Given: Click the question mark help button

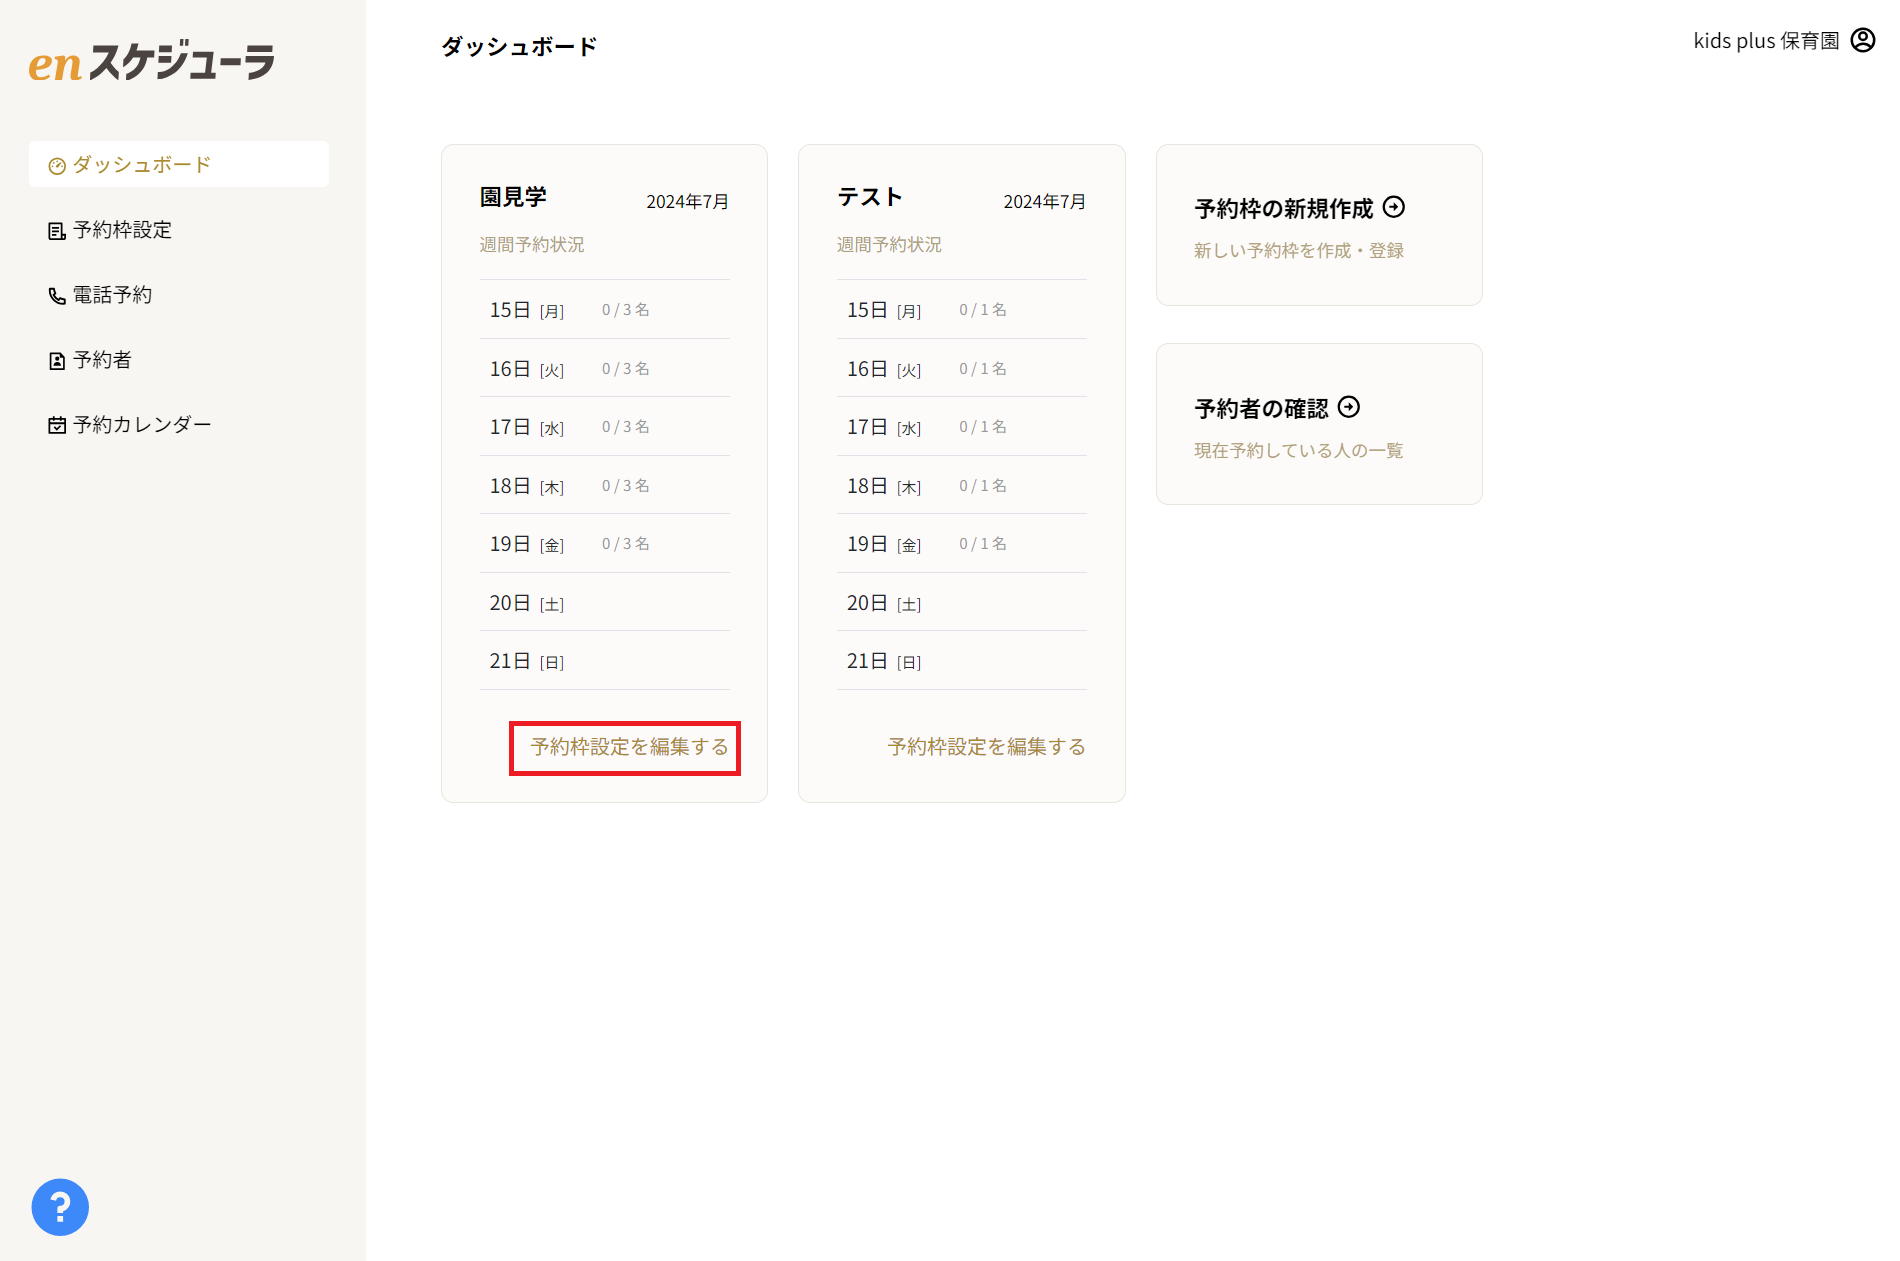Looking at the screenshot, I should [x=60, y=1207].
